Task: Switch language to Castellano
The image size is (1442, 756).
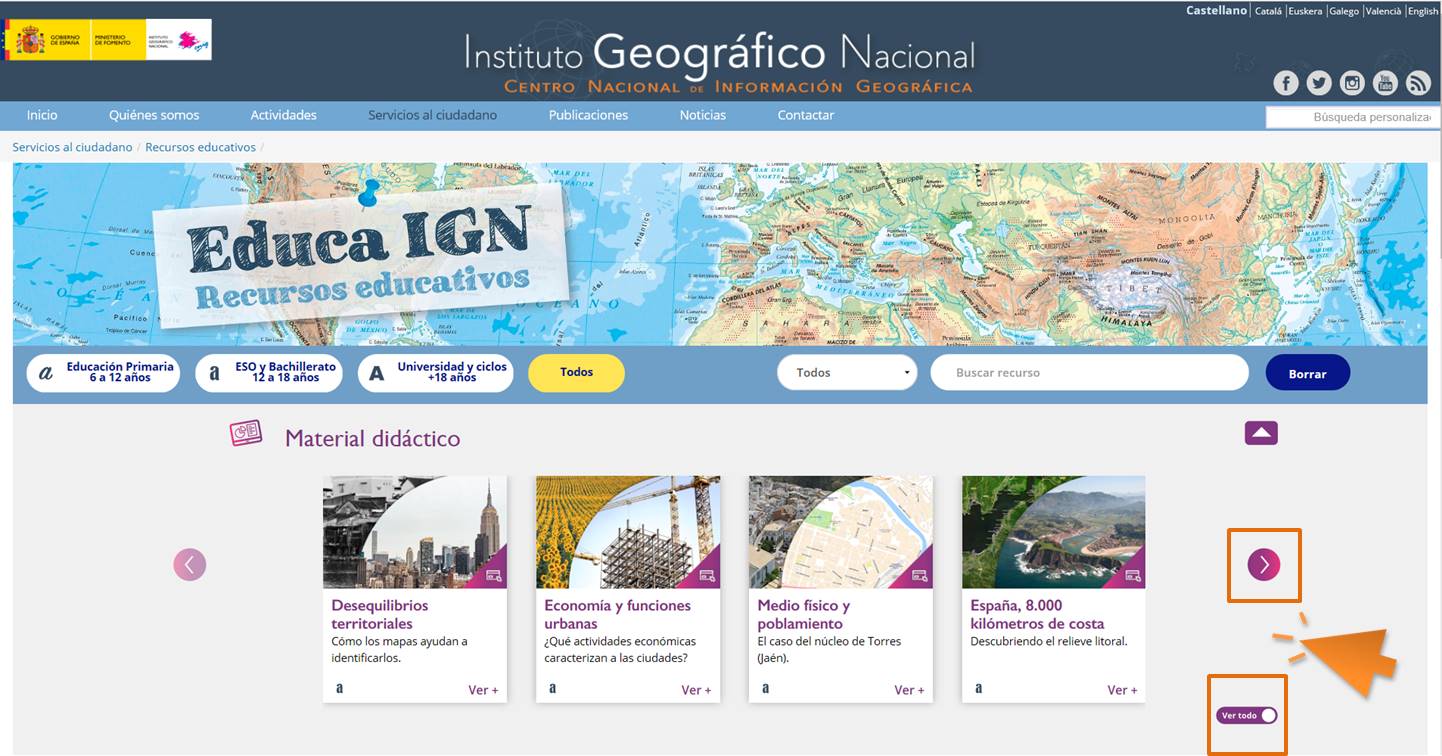Action: (x=1216, y=10)
